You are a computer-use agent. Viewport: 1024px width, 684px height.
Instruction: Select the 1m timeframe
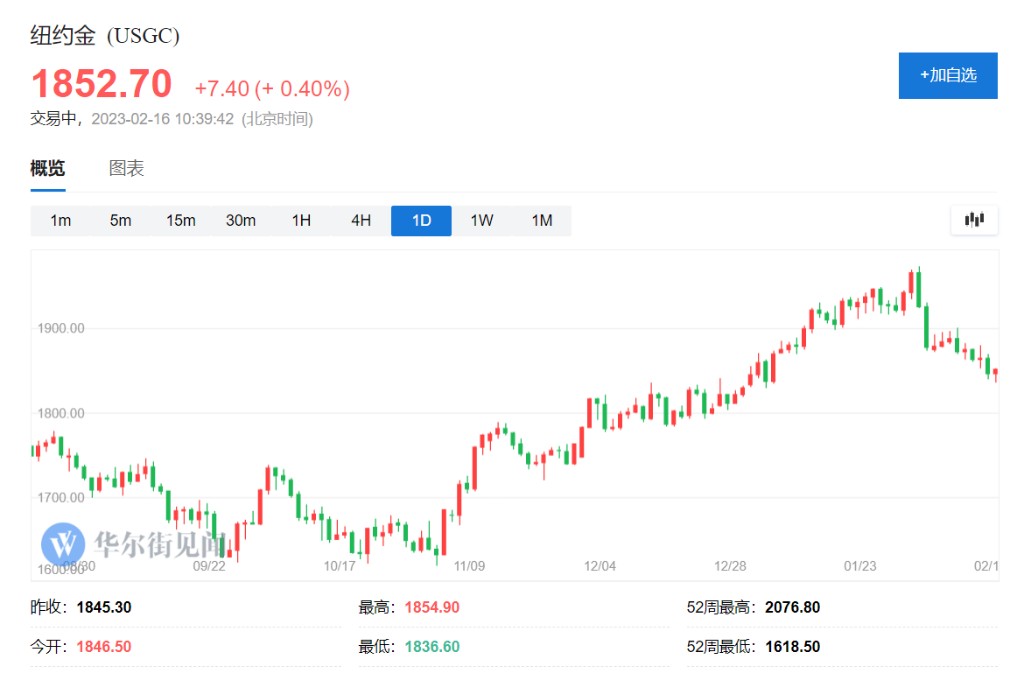(61, 220)
